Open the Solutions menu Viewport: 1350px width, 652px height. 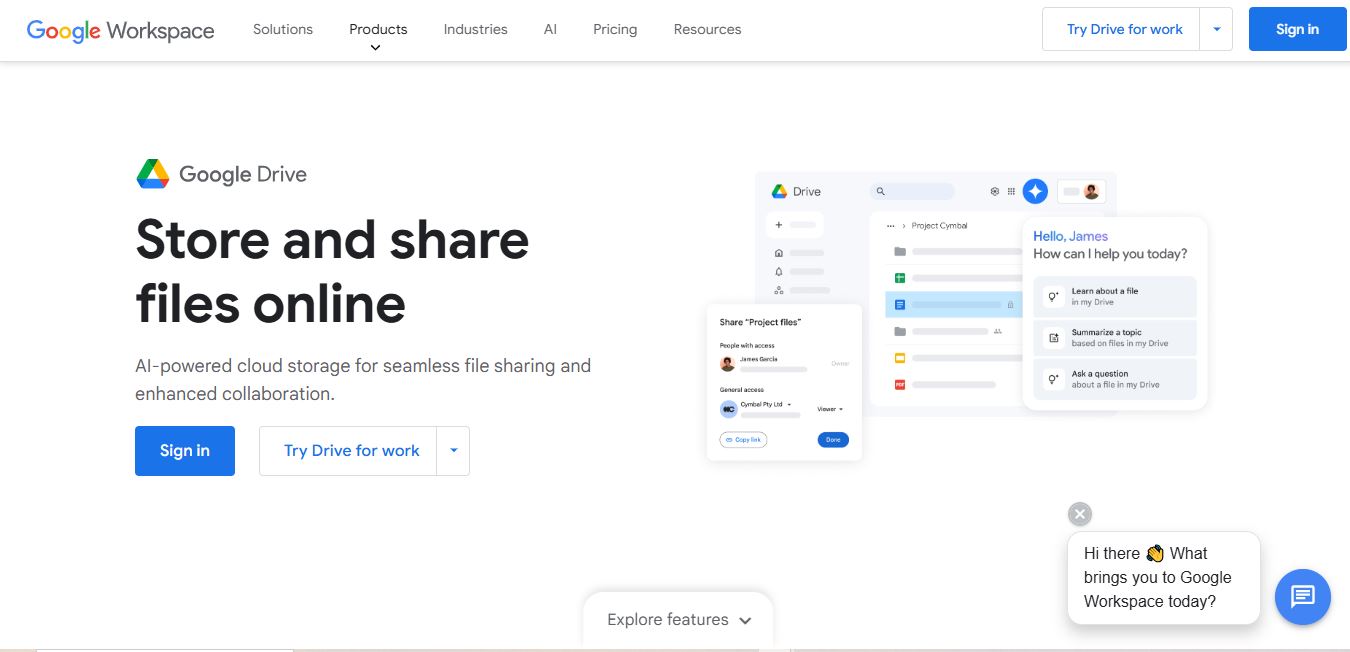point(283,29)
